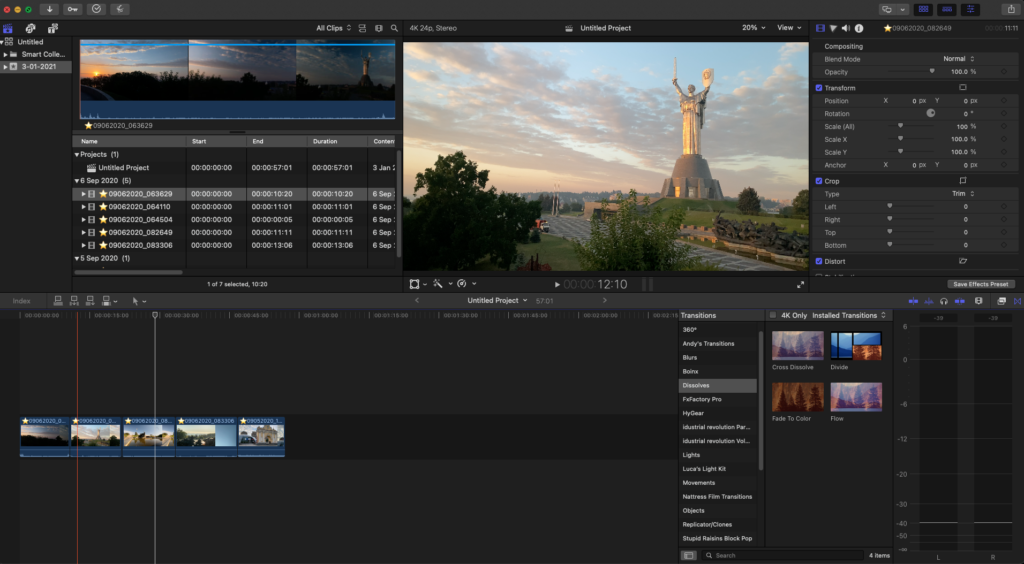Click the Distort on-screen controls icon
The height and width of the screenshot is (564, 1024).
[963, 261]
